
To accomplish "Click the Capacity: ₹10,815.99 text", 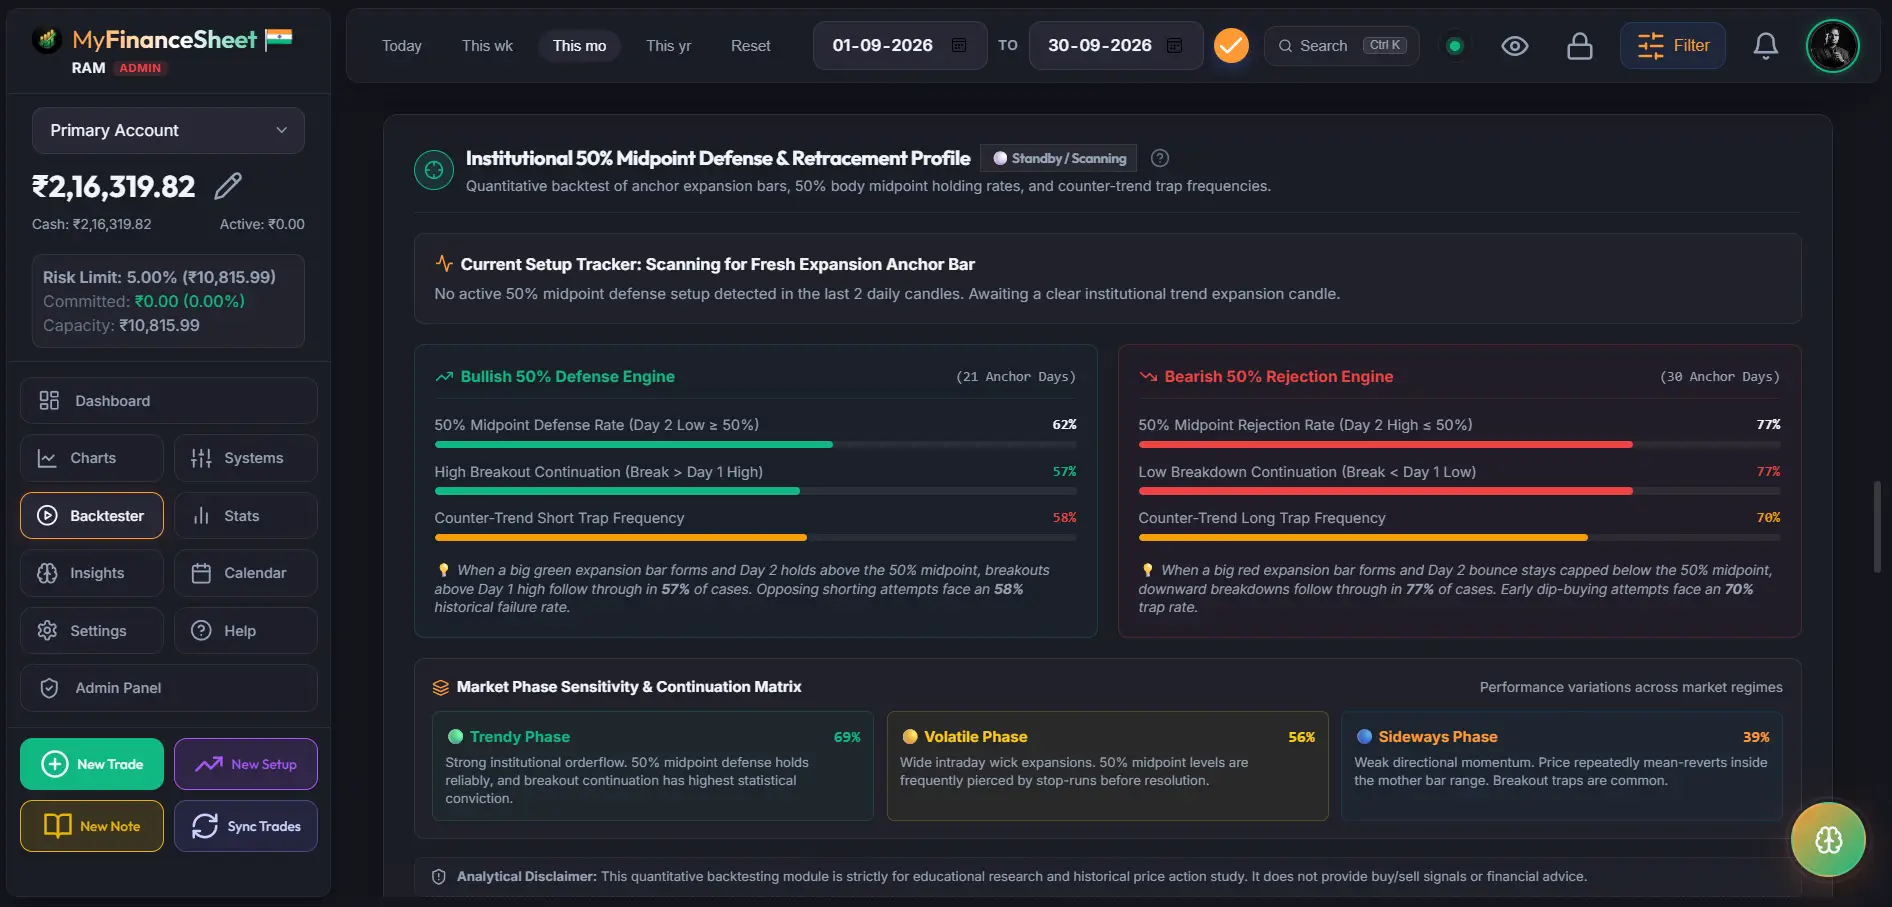I will pos(121,325).
